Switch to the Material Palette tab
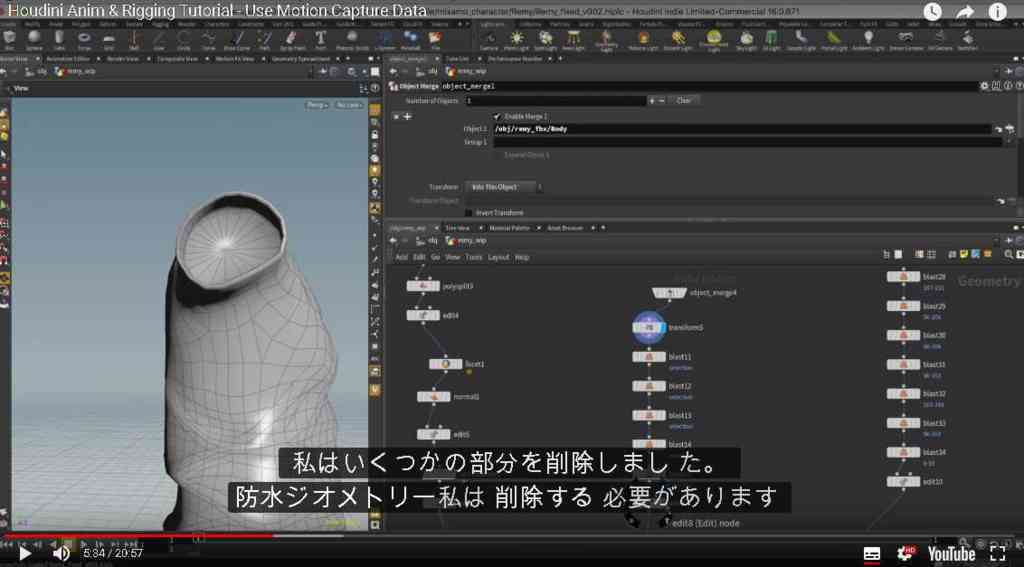The image size is (1024, 567). point(509,228)
